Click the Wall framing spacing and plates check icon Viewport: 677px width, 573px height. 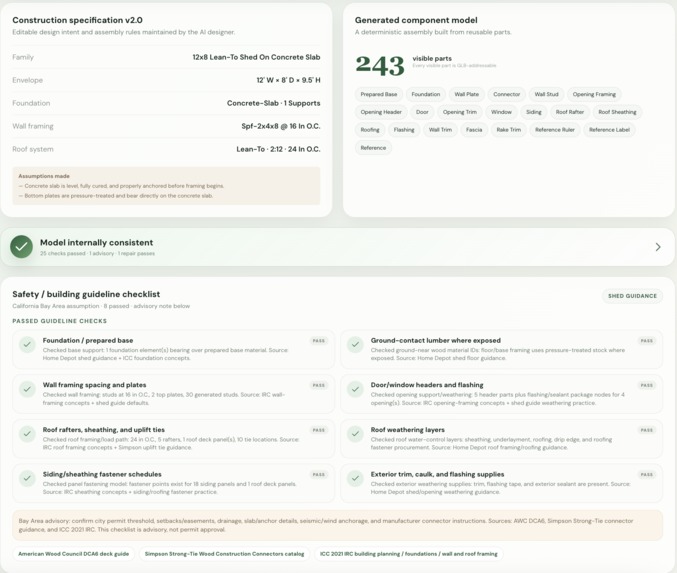pos(27,389)
